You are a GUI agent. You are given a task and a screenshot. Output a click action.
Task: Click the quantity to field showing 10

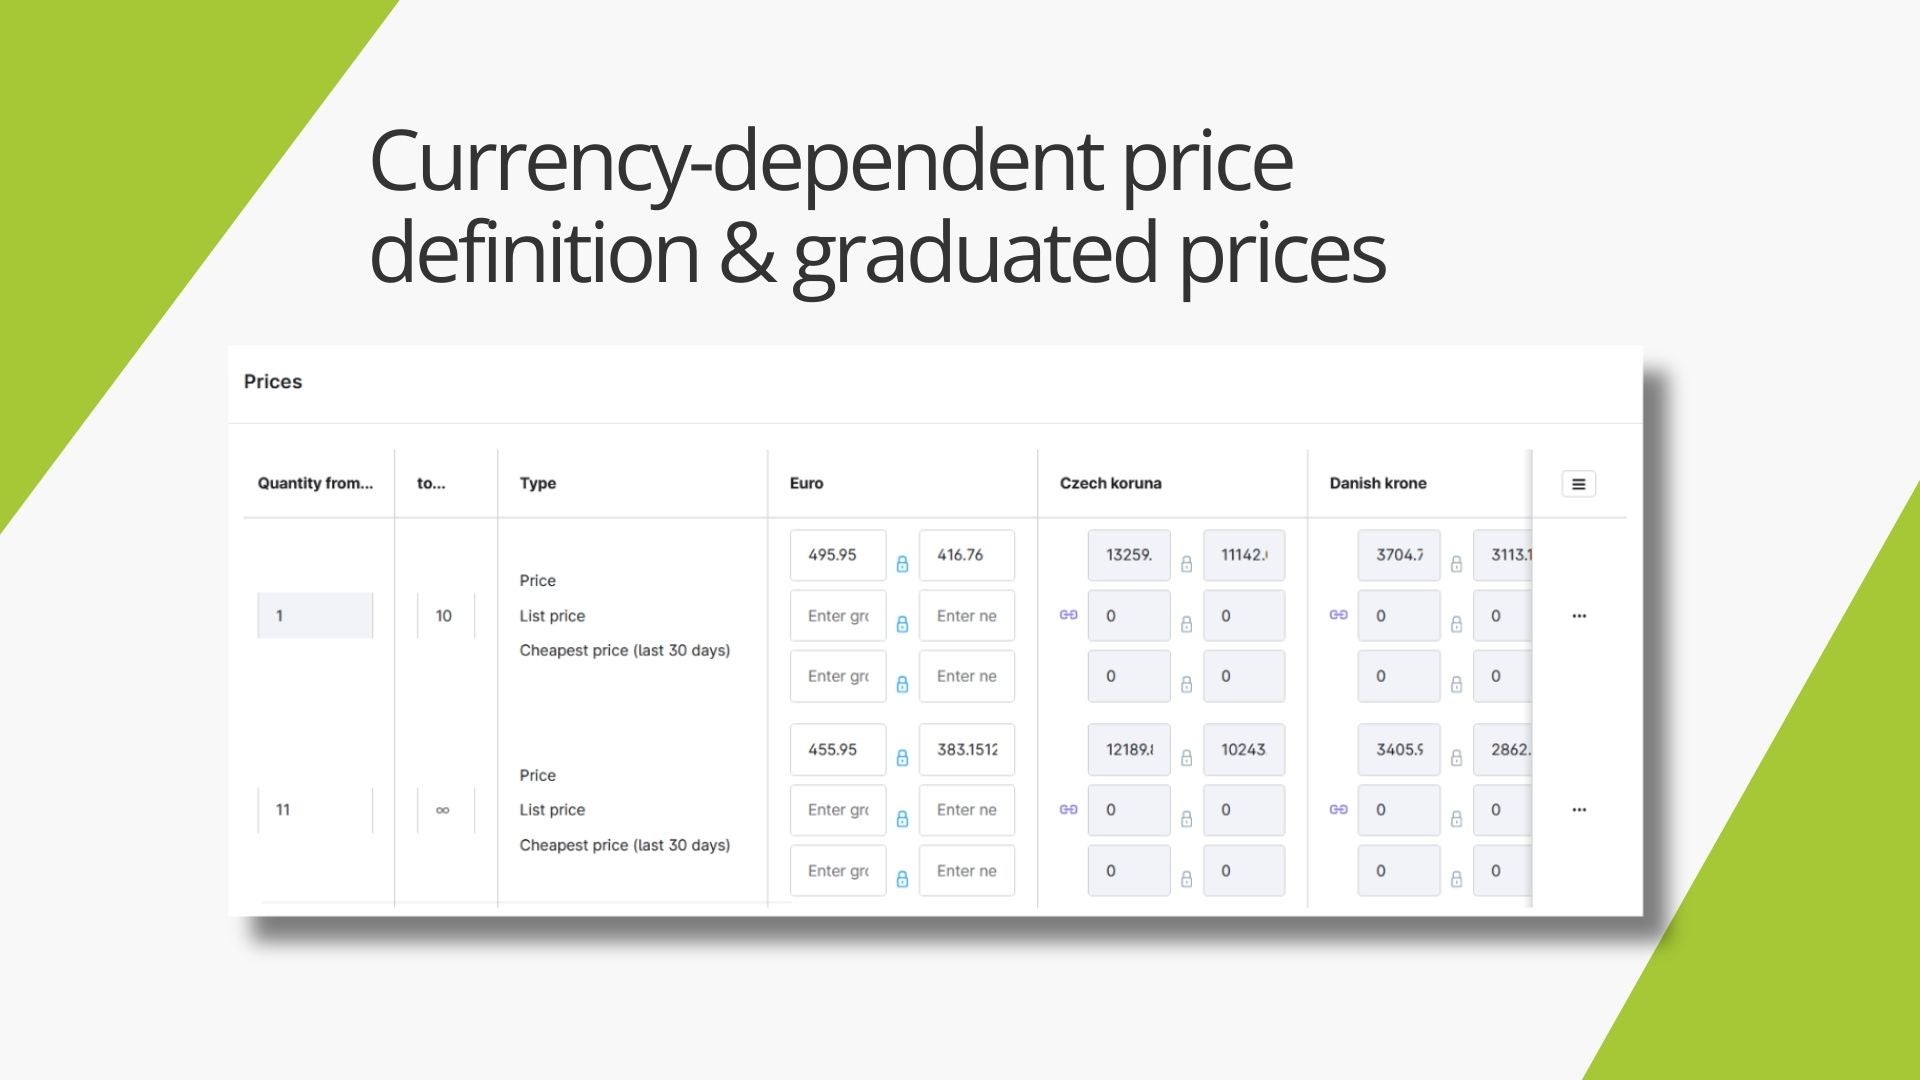tap(445, 616)
